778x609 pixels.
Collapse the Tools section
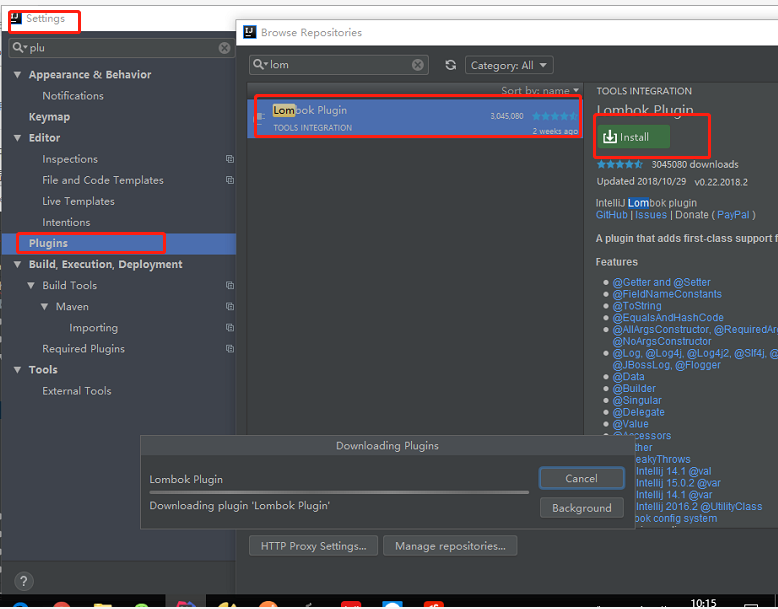(x=18, y=370)
